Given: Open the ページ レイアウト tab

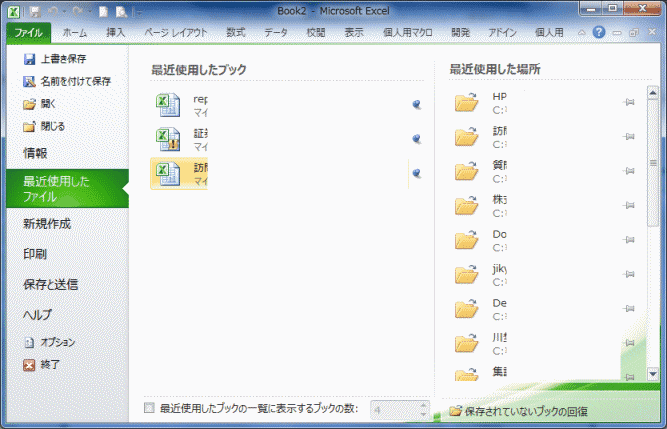Looking at the screenshot, I should [x=176, y=33].
